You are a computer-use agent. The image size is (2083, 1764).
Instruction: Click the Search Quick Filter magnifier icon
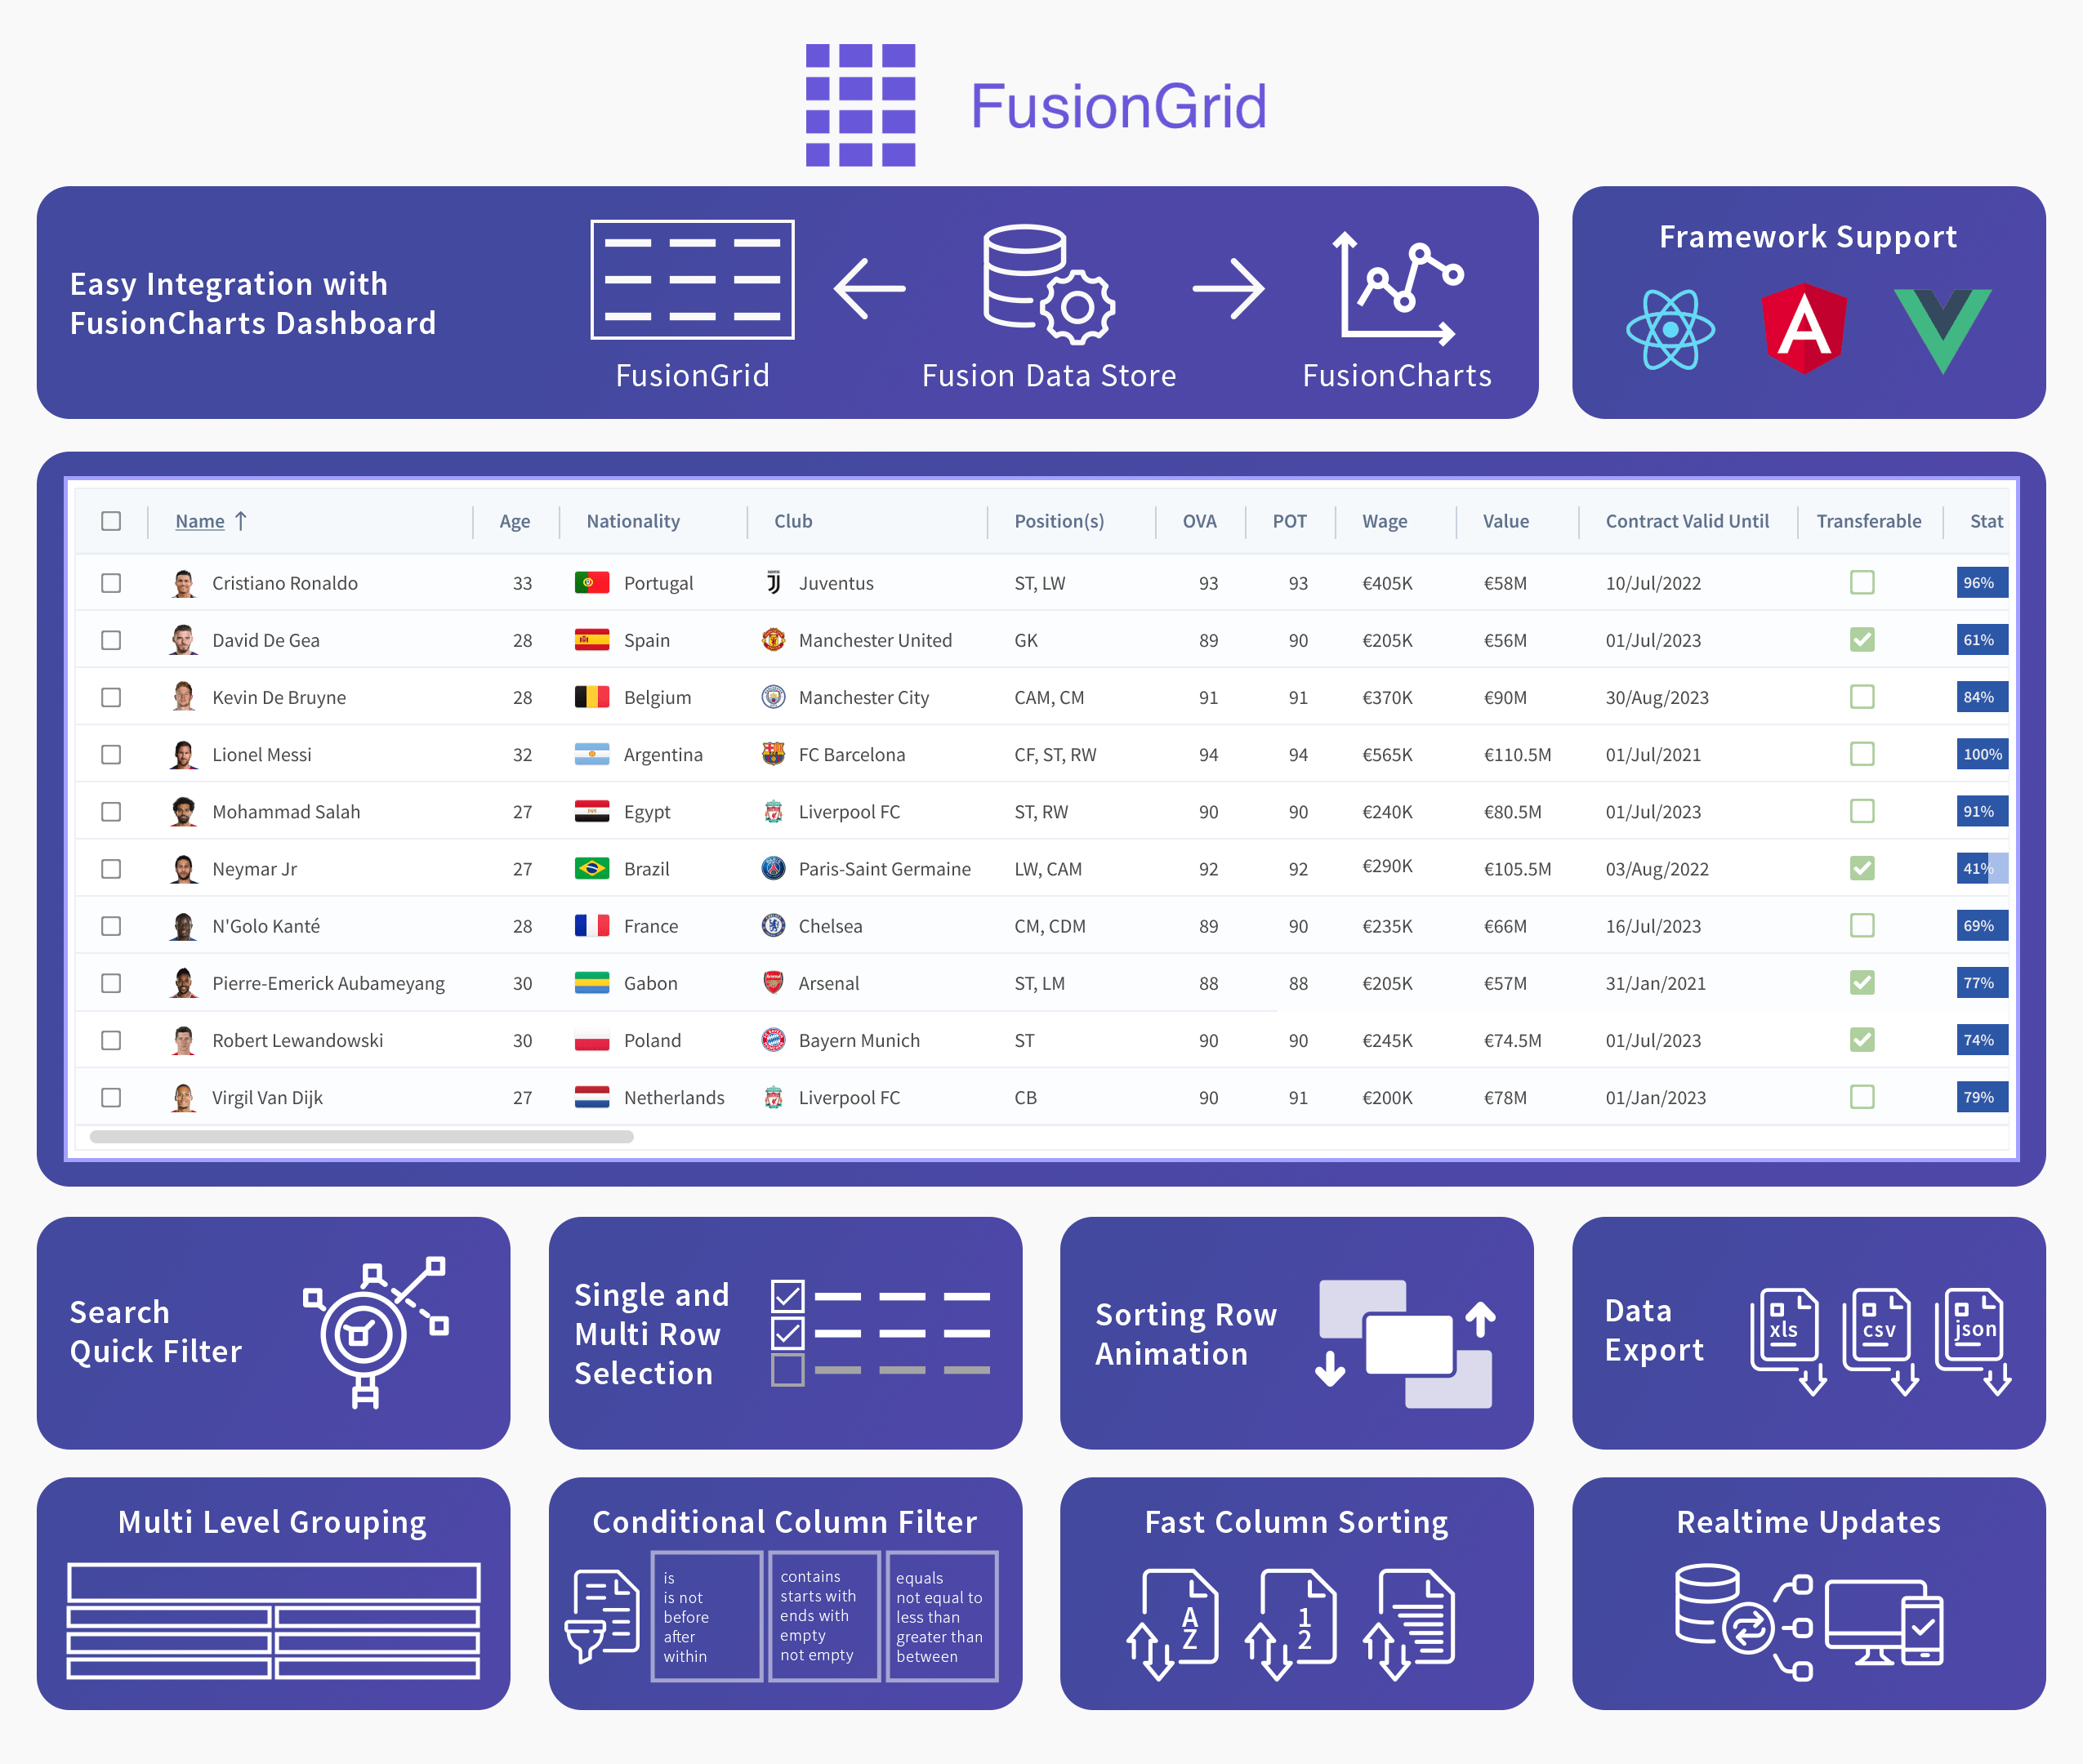[x=375, y=1332]
